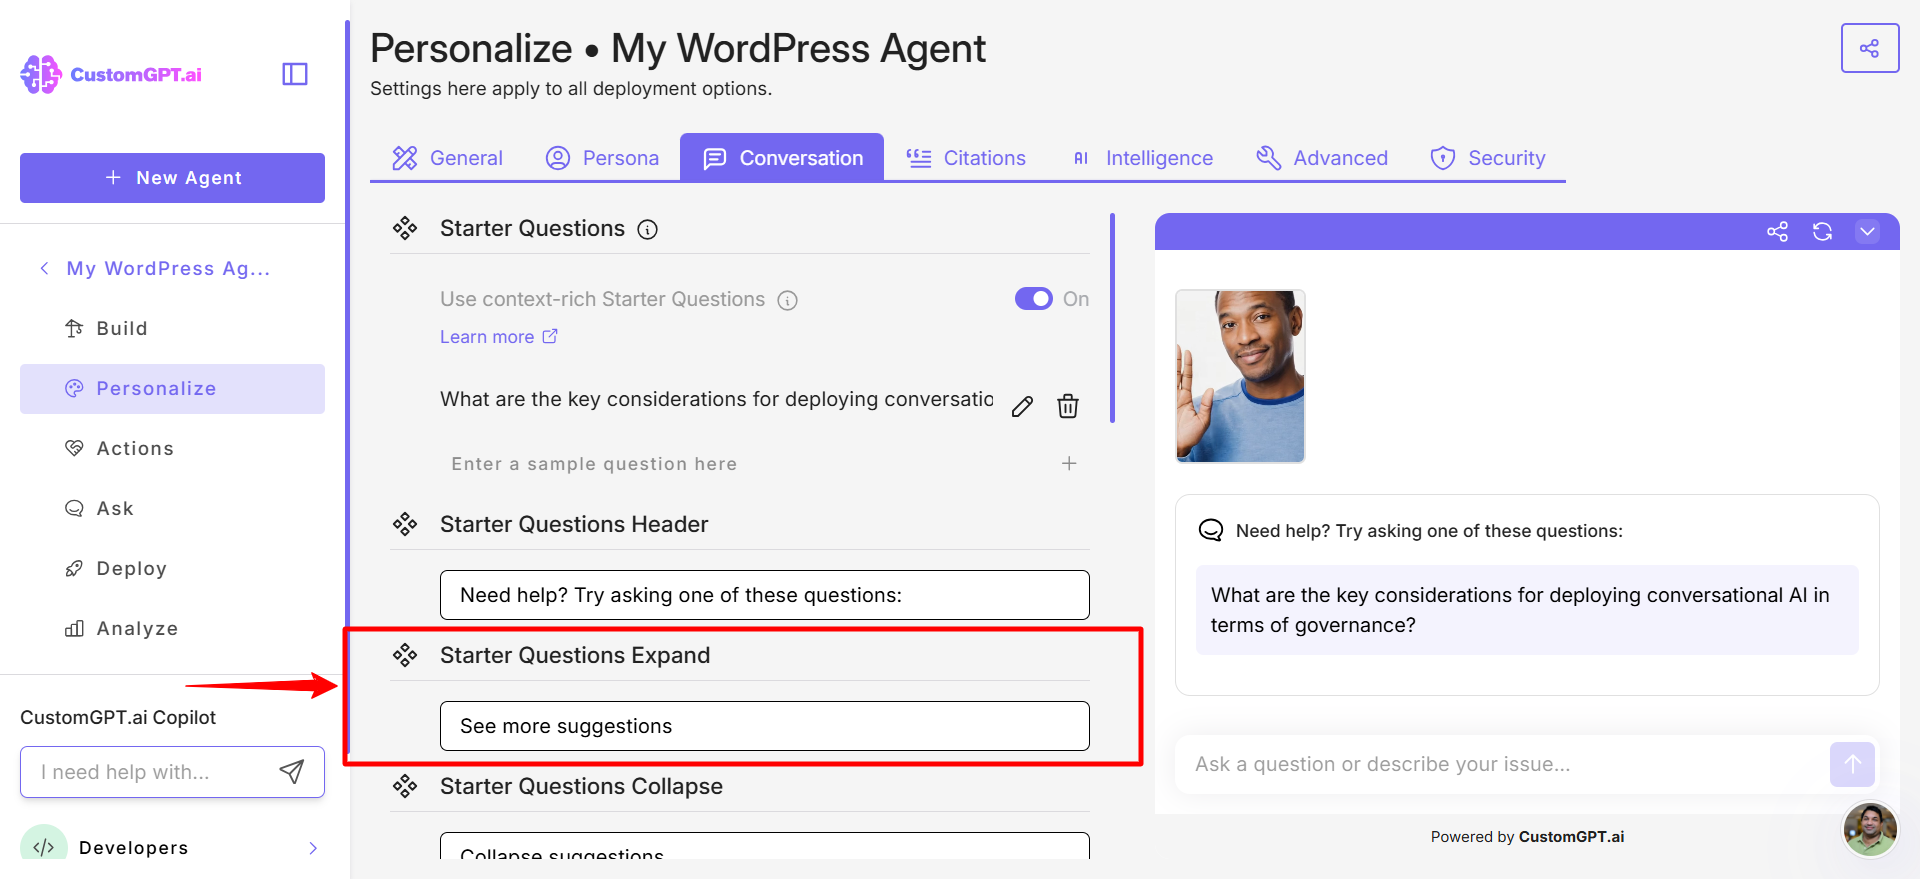Click the settings panel vertical scrollbar

(x=1112, y=318)
